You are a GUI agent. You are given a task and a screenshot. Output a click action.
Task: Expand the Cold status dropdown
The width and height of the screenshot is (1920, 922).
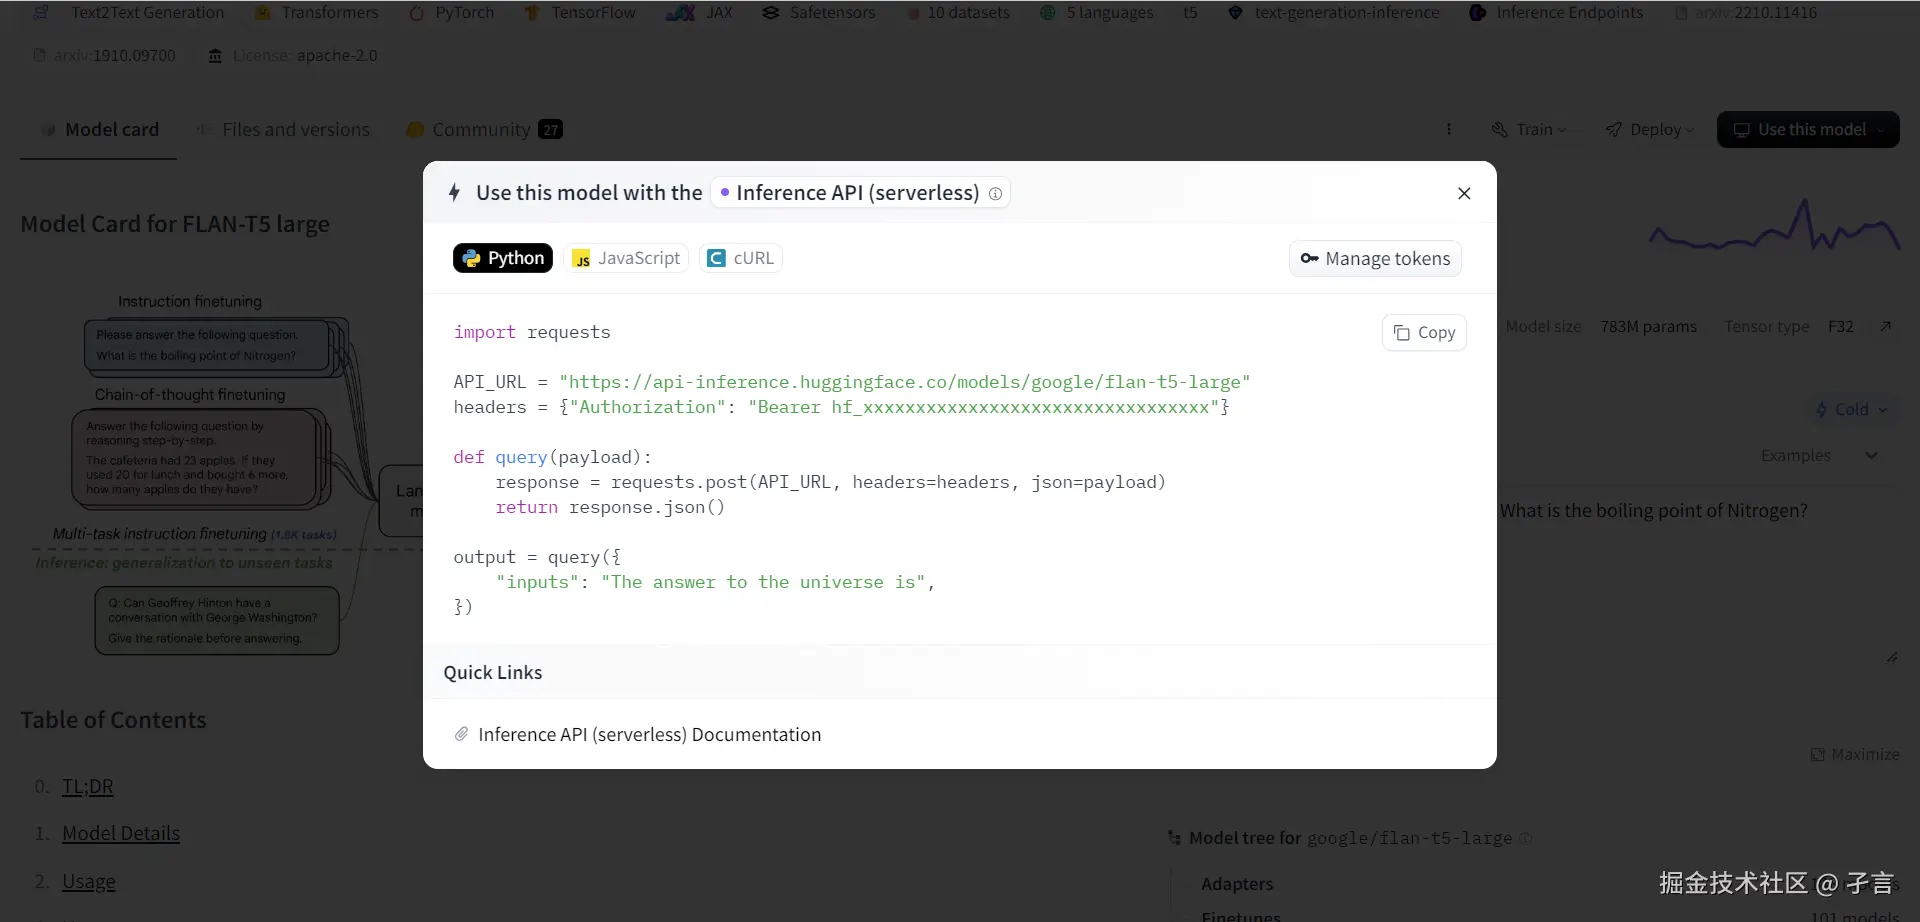point(1852,409)
